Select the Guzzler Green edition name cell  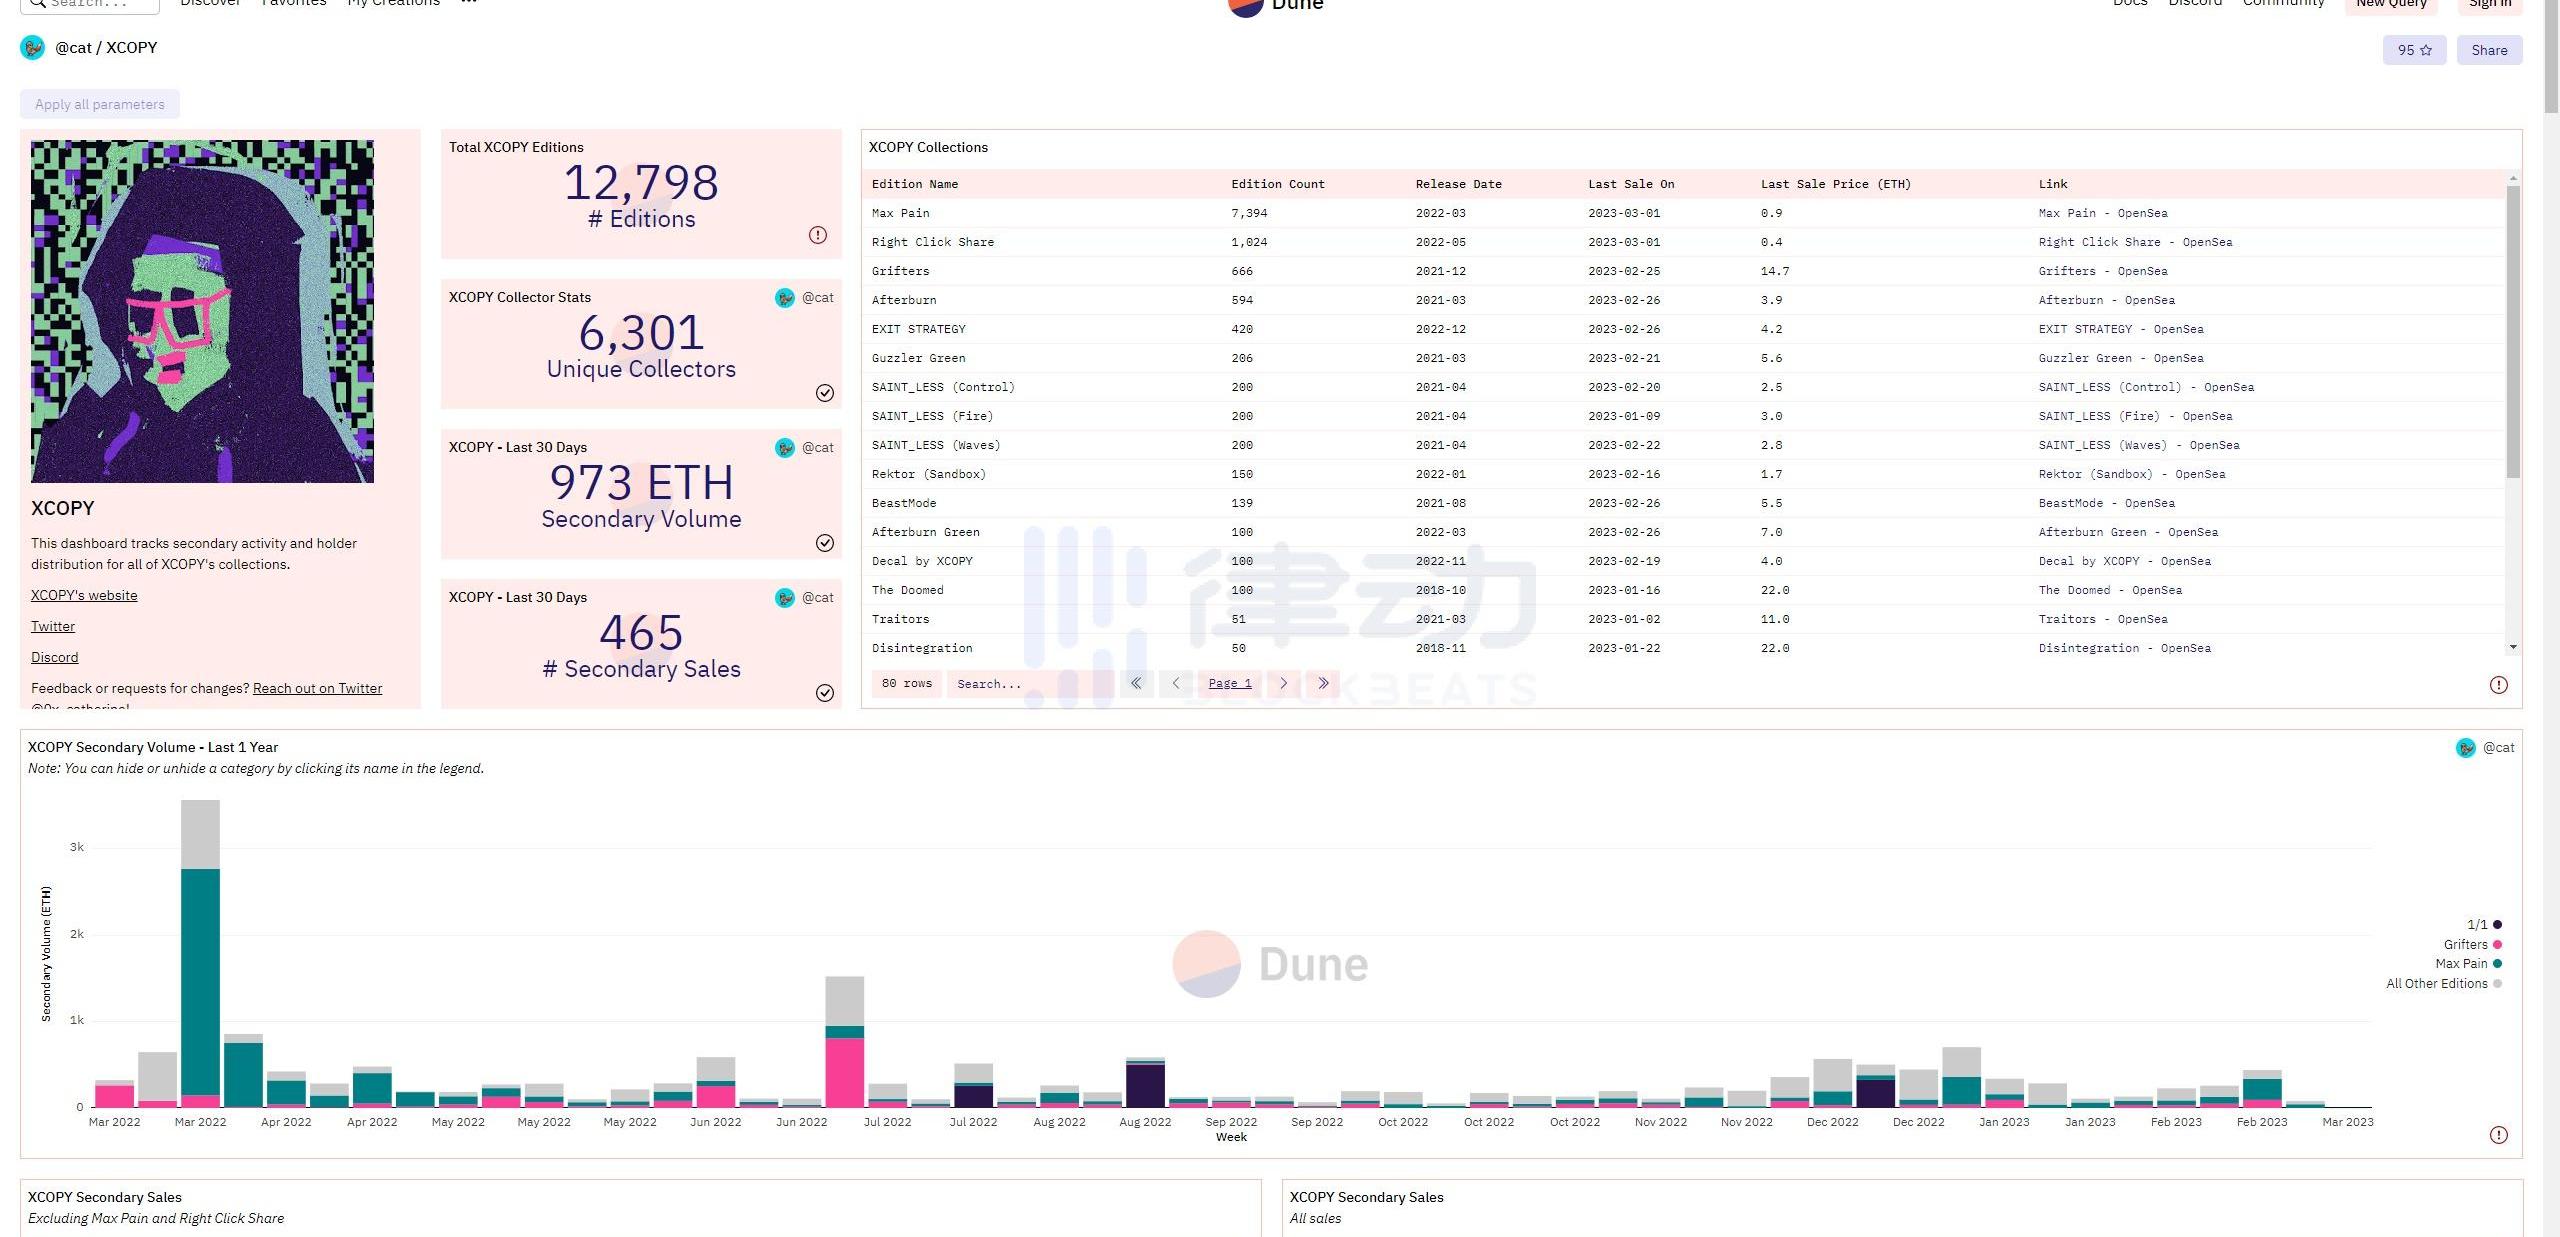click(918, 358)
